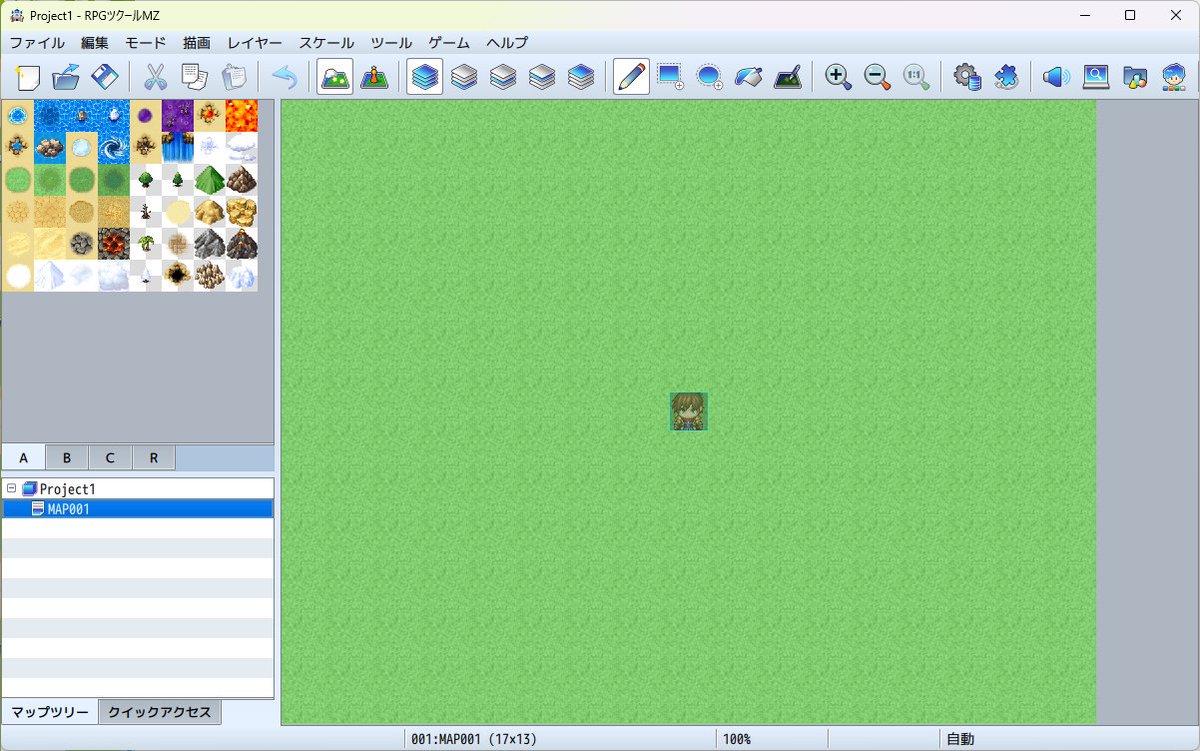Screen dimensions: 1200x751
Task: Select the Pencil drawing tool
Action: [631, 77]
